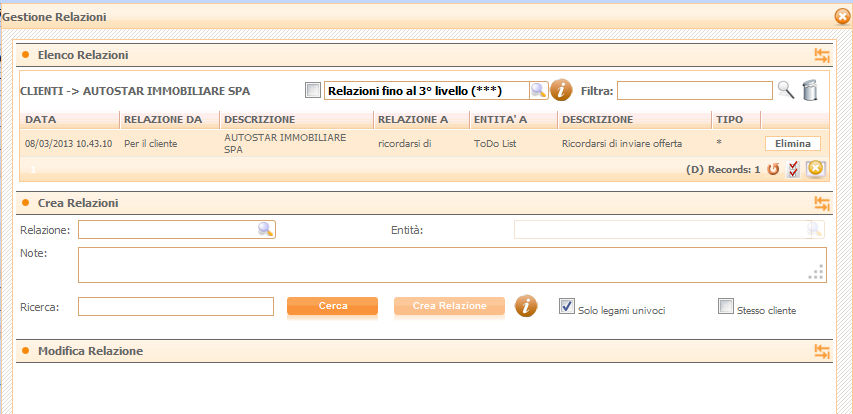
Task: Click info icon next to relation level
Action: point(561,91)
